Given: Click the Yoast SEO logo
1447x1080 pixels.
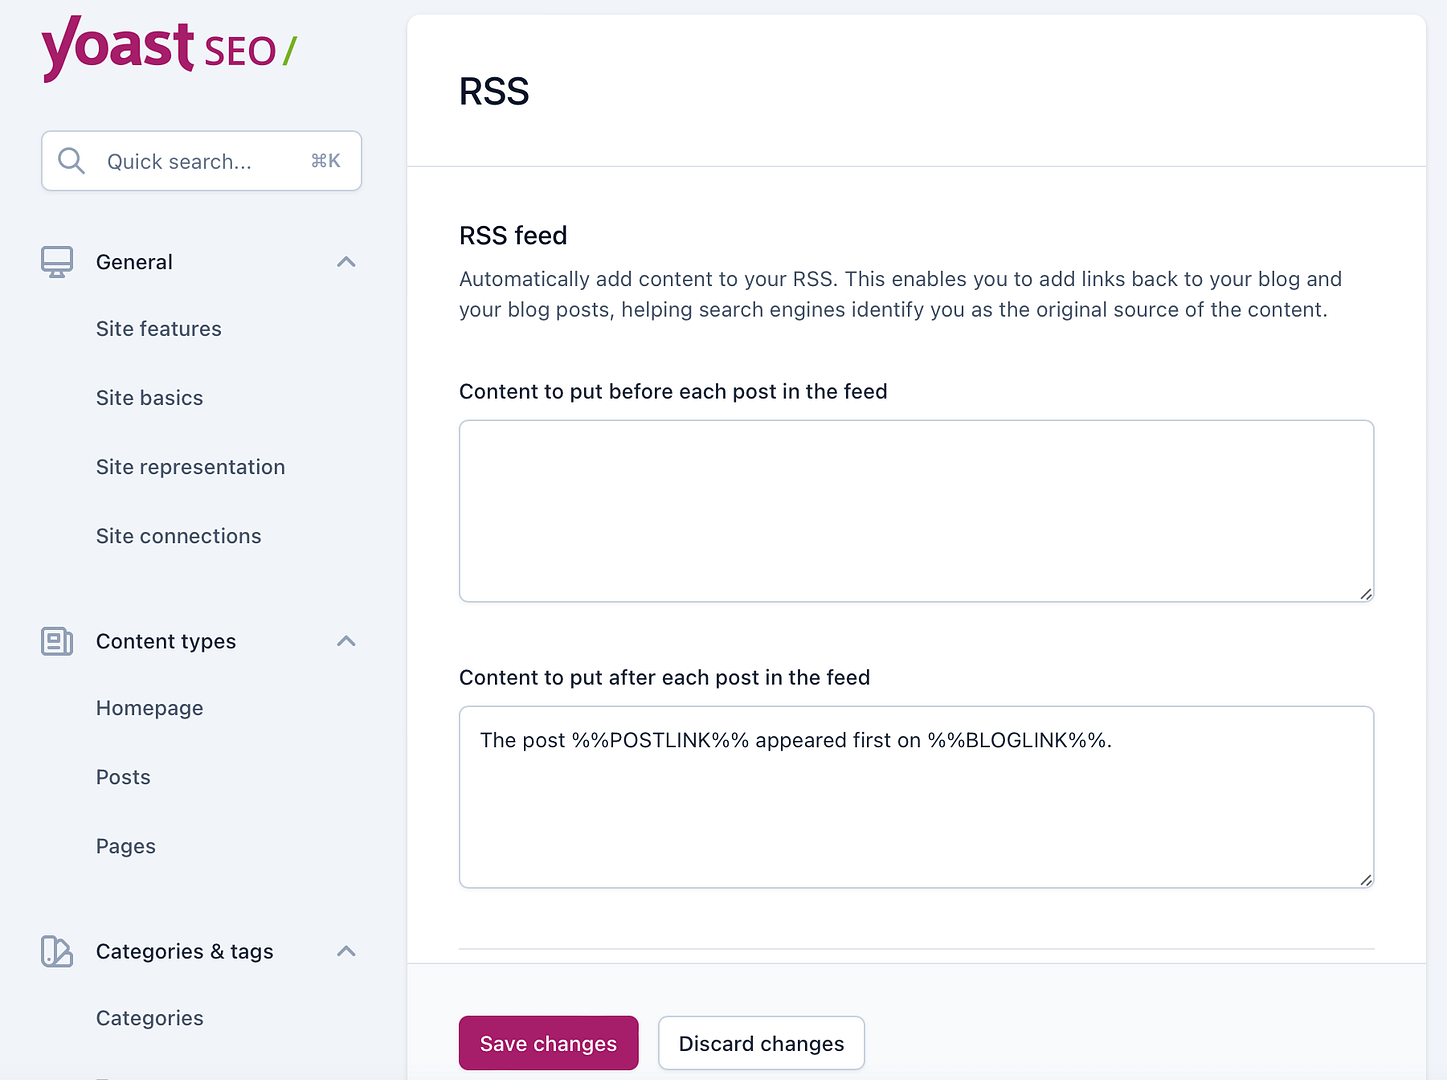Looking at the screenshot, I should pyautogui.click(x=167, y=49).
